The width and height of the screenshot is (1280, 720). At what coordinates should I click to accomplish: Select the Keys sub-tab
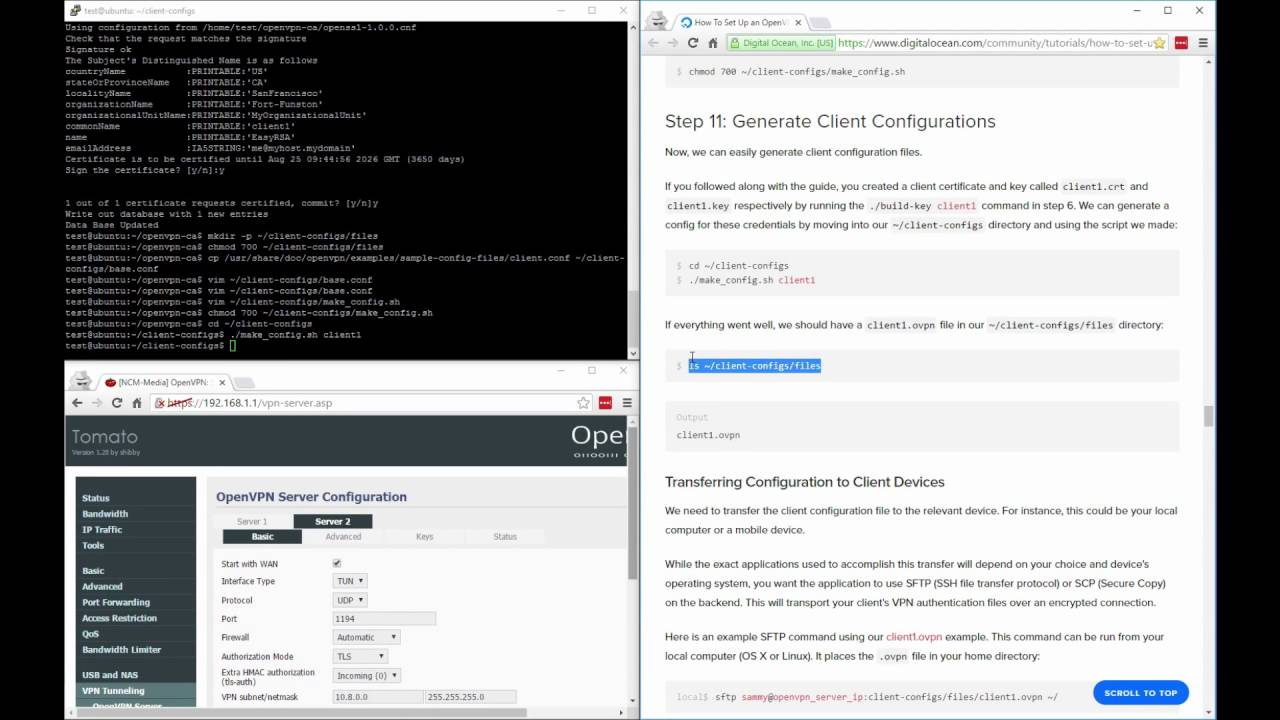pyautogui.click(x=424, y=537)
